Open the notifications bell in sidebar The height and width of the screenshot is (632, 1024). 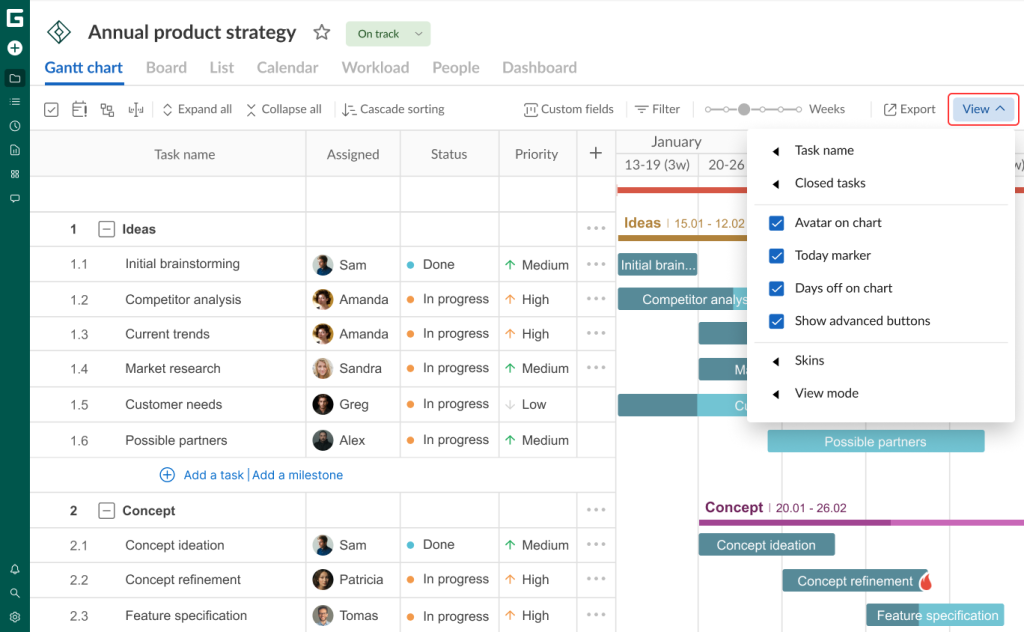click(x=14, y=568)
